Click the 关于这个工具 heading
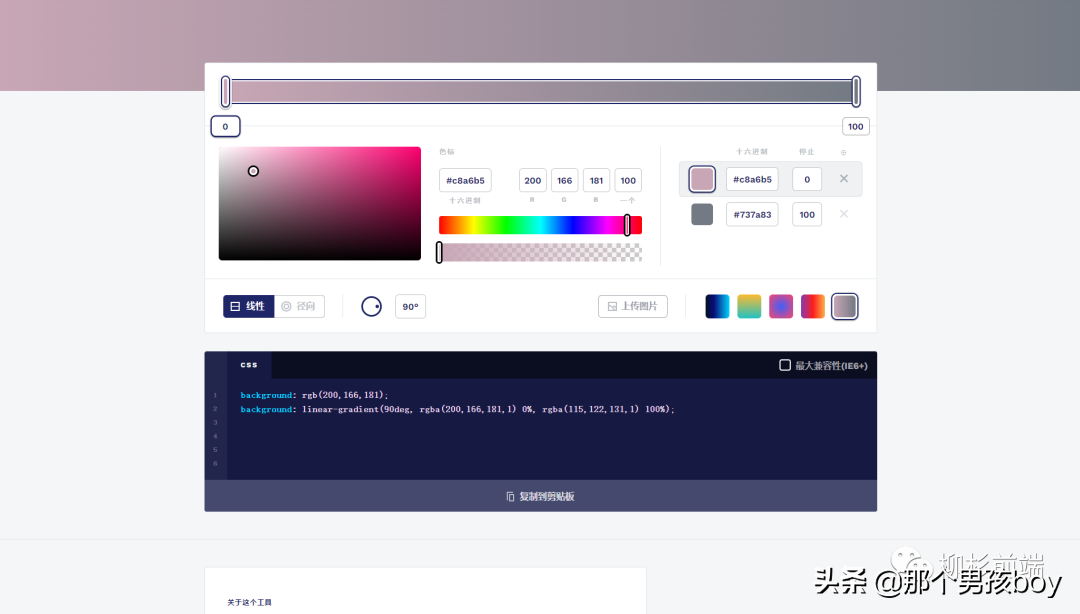1080x614 pixels. click(249, 602)
